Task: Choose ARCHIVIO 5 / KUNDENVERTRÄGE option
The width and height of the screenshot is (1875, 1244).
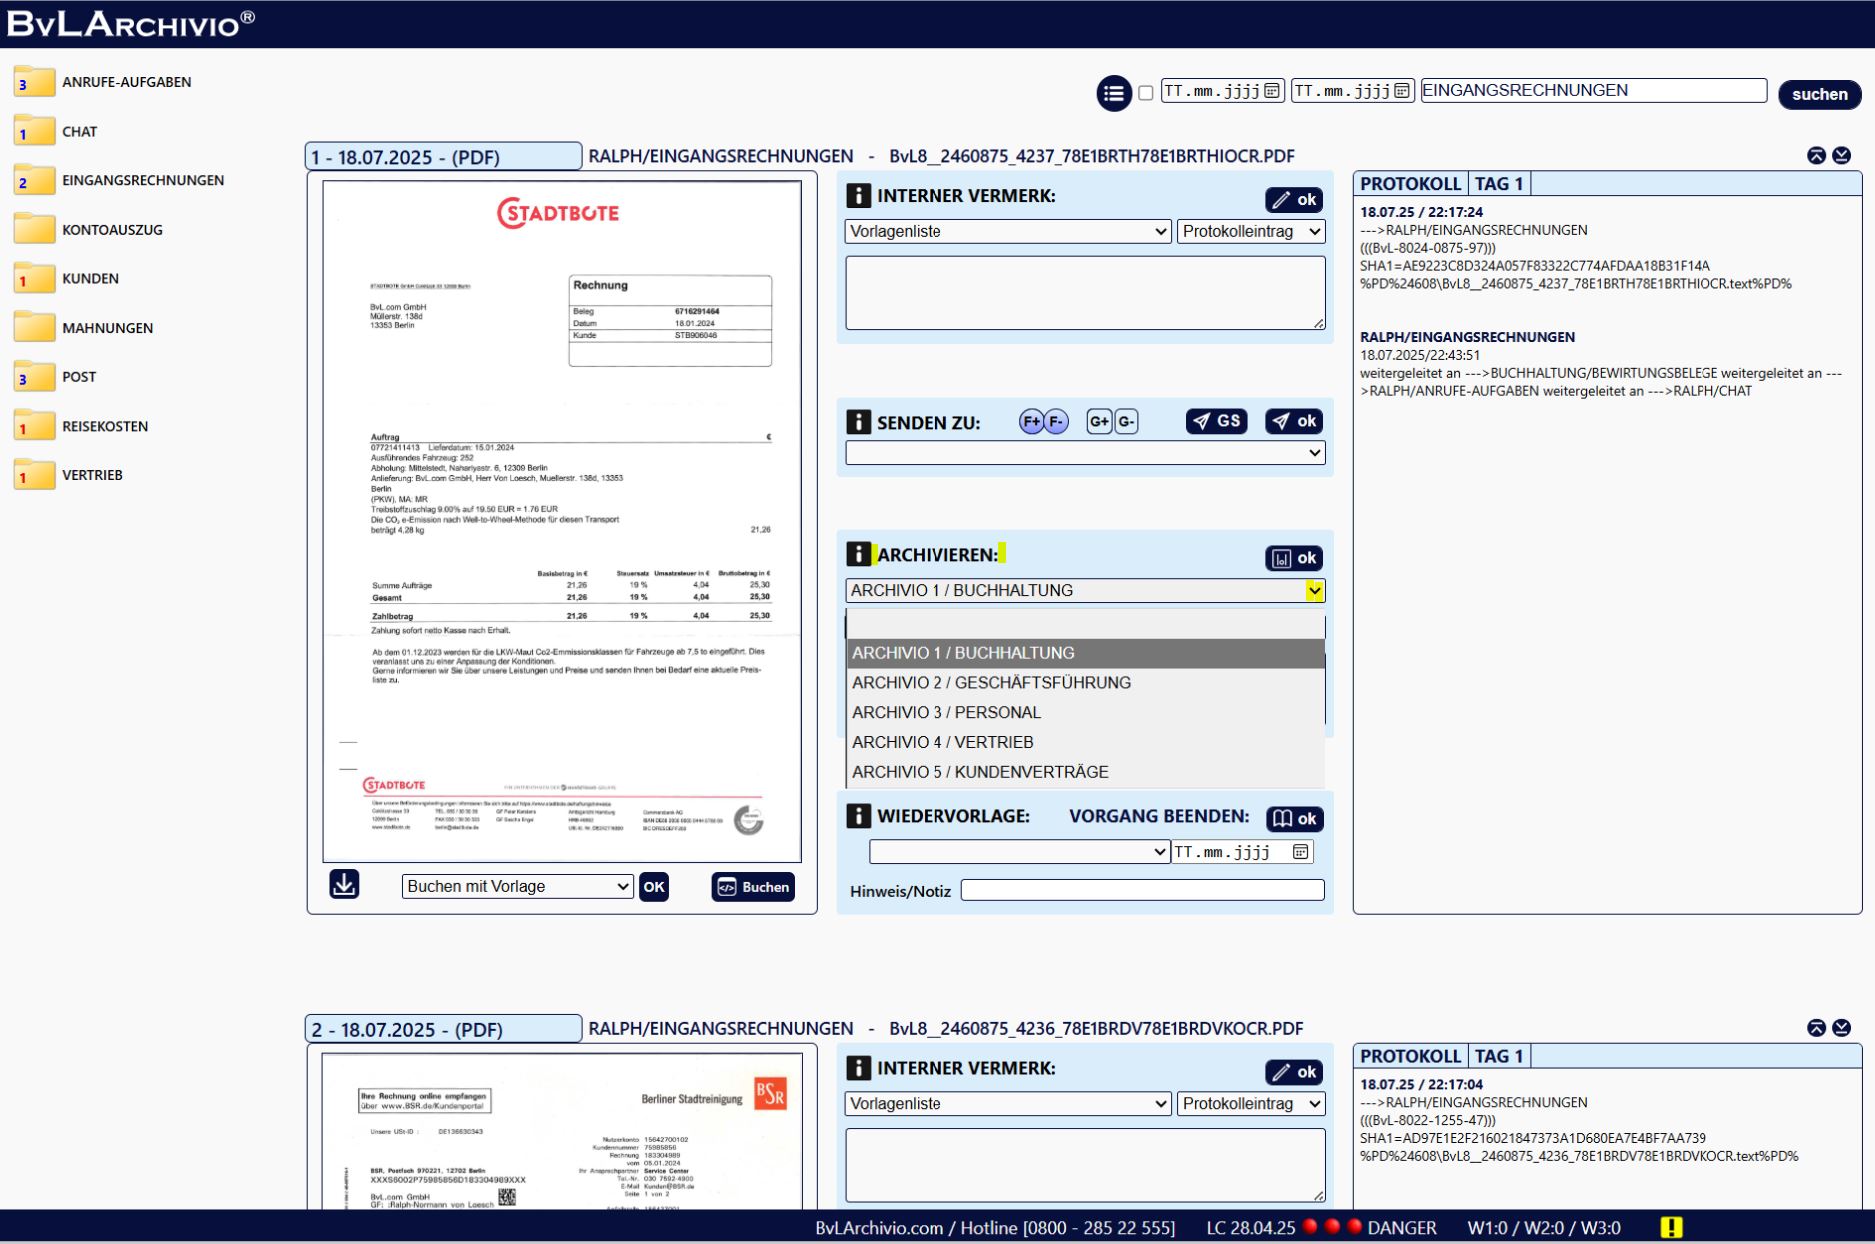Action: point(980,772)
